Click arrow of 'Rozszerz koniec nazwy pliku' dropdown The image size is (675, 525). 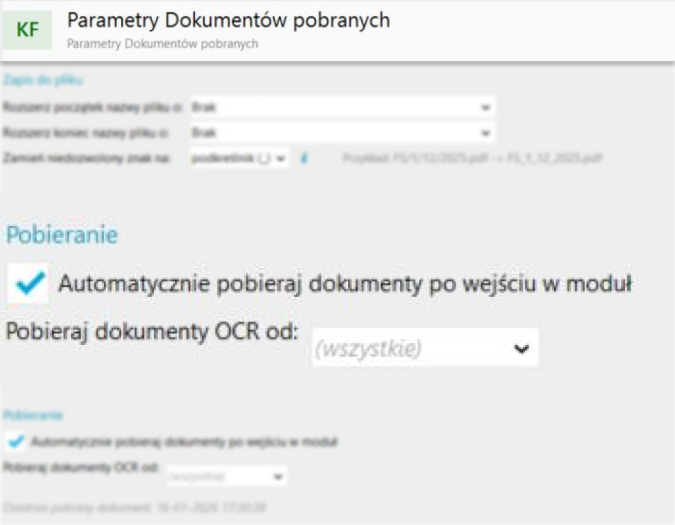(485, 132)
